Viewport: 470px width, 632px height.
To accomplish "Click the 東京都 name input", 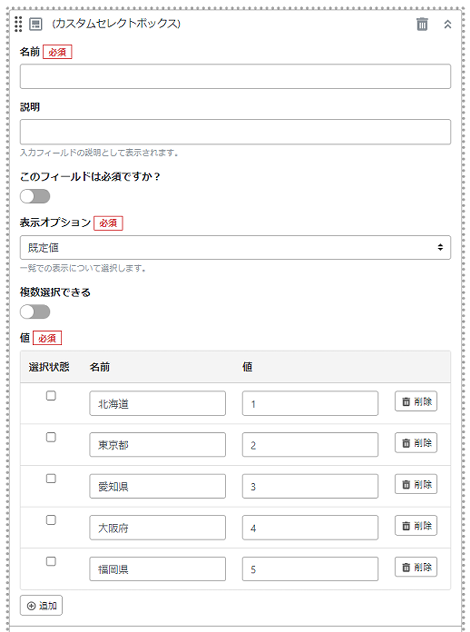I will click(x=158, y=445).
